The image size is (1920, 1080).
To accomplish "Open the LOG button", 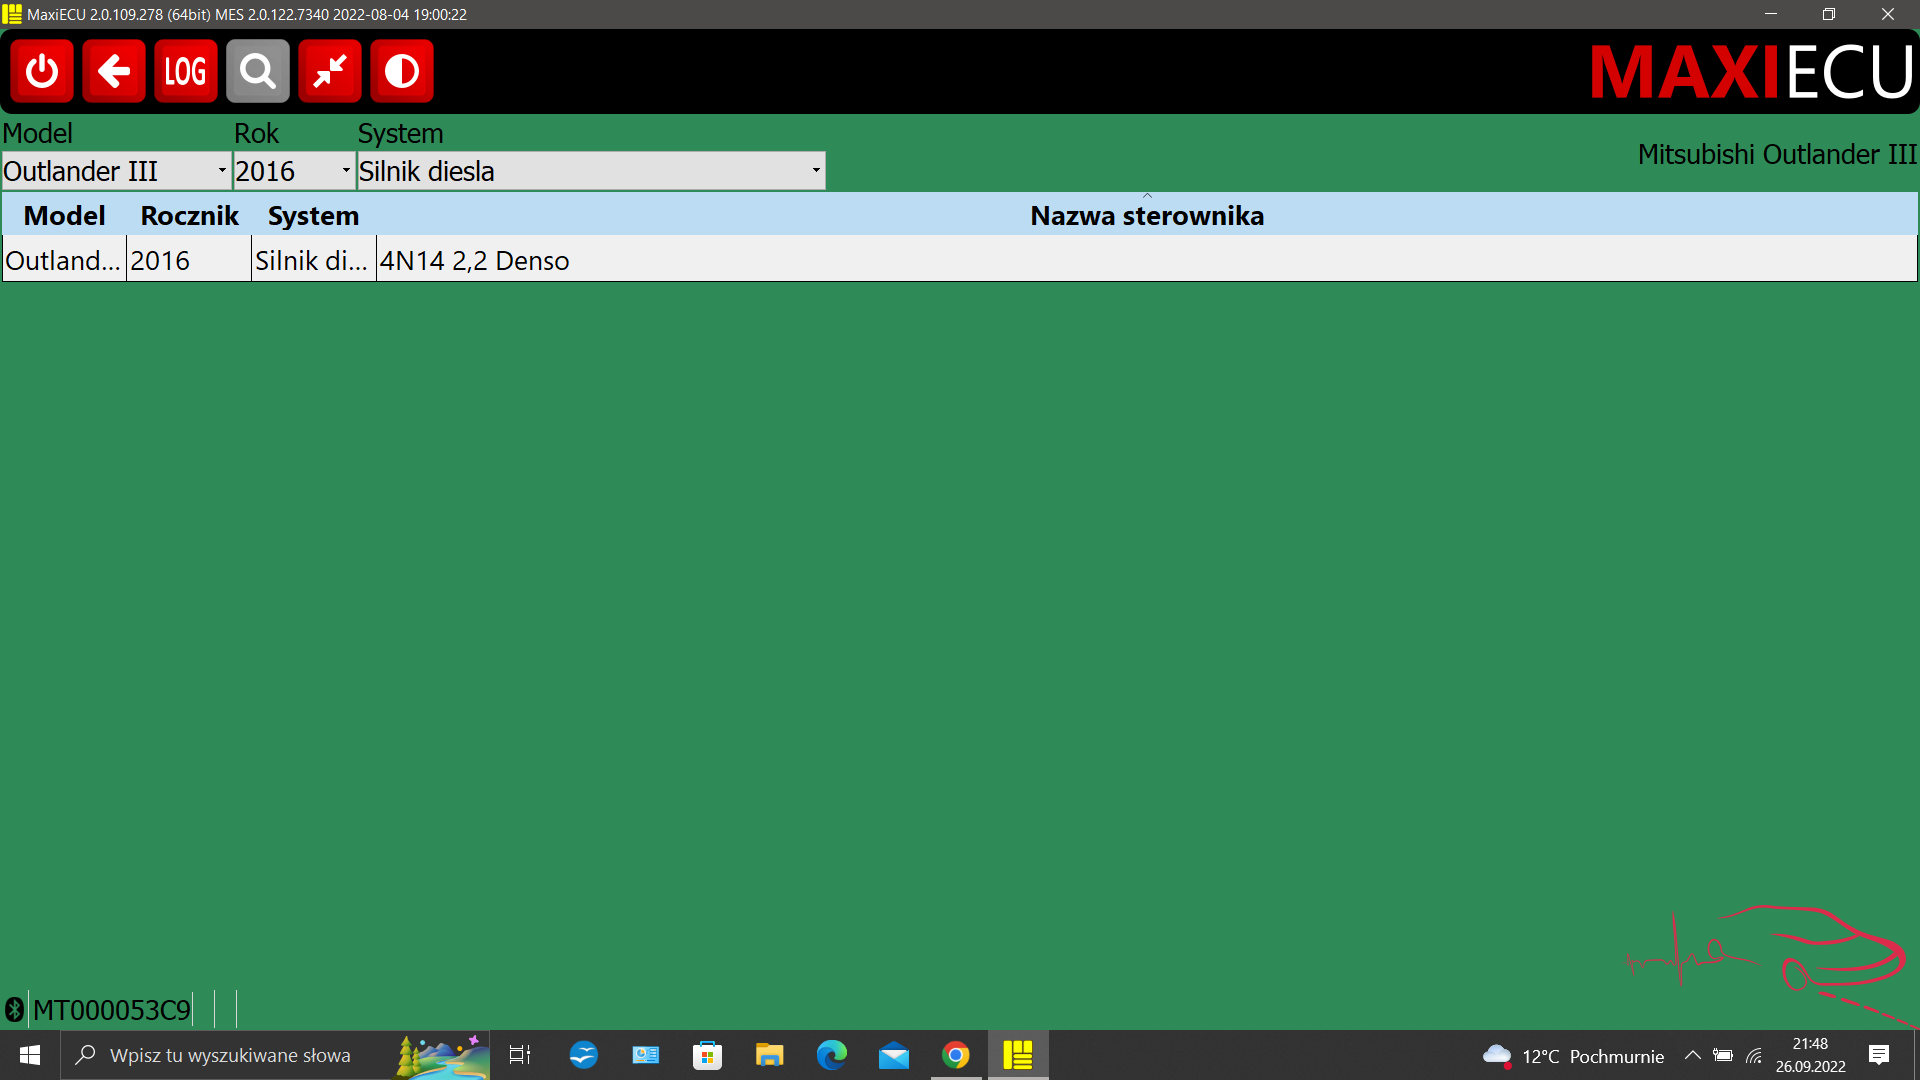I will tap(186, 71).
